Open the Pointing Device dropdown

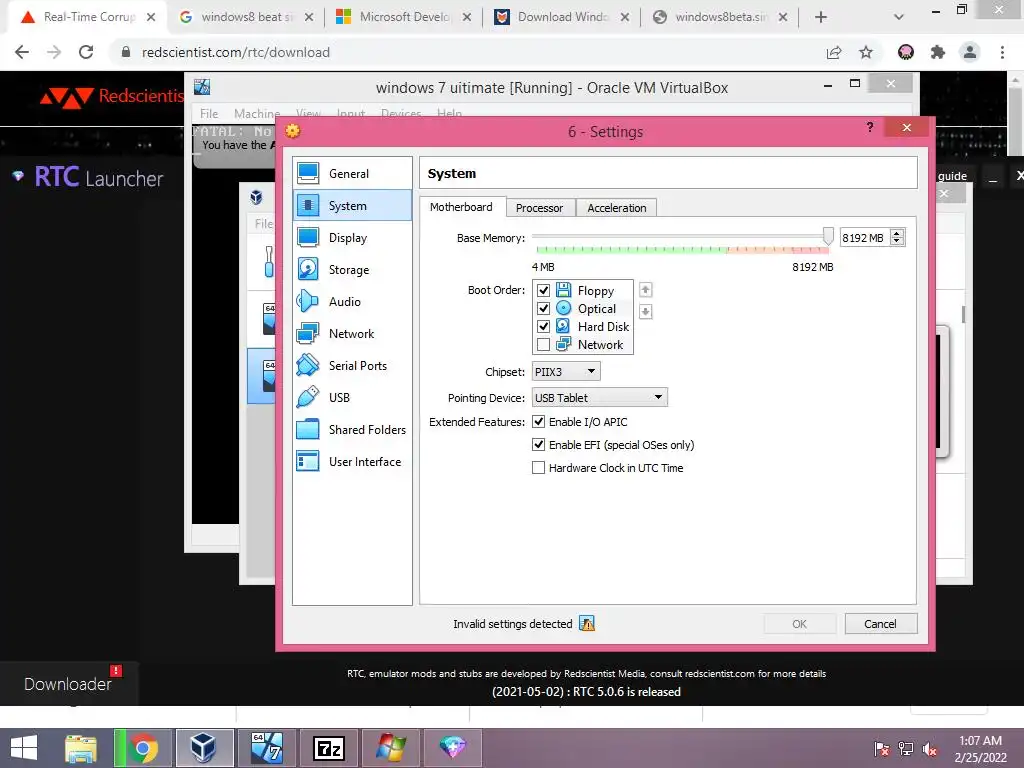point(600,397)
